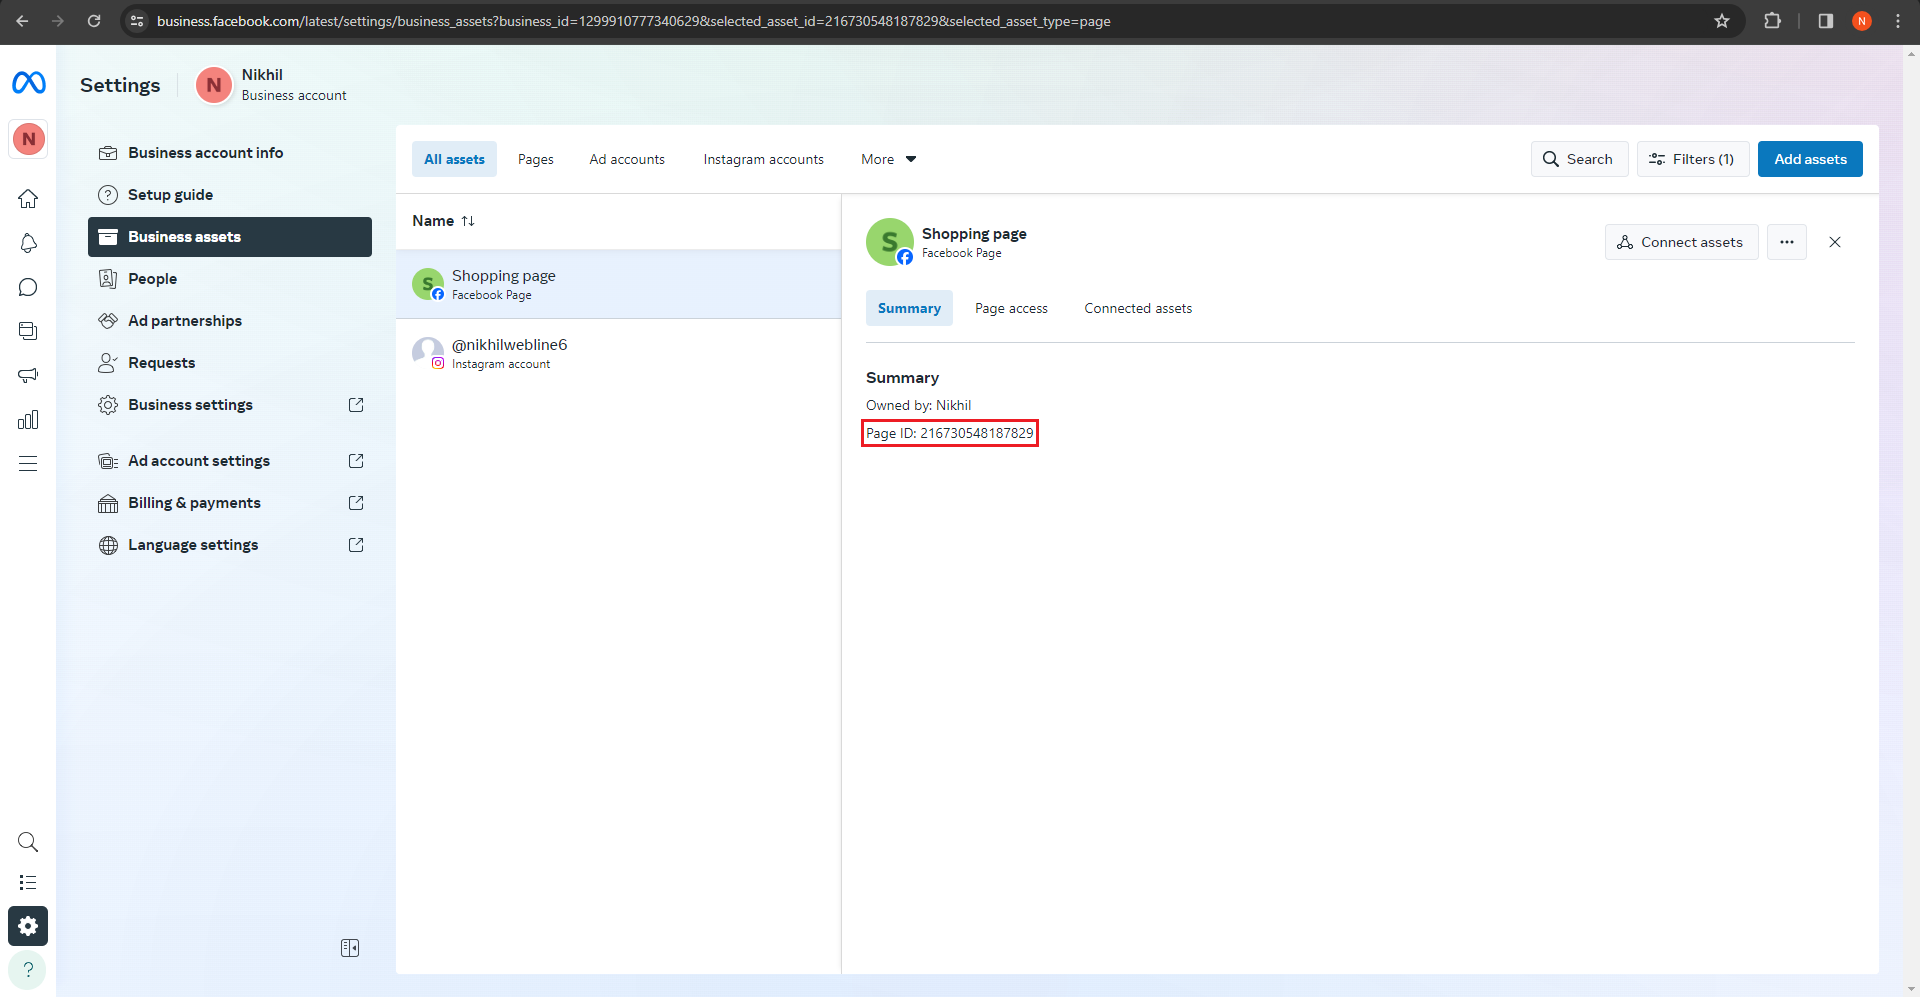The width and height of the screenshot is (1920, 997).
Task: Select @nikhilwebline6 Instagram account row
Action: pyautogui.click(x=618, y=353)
